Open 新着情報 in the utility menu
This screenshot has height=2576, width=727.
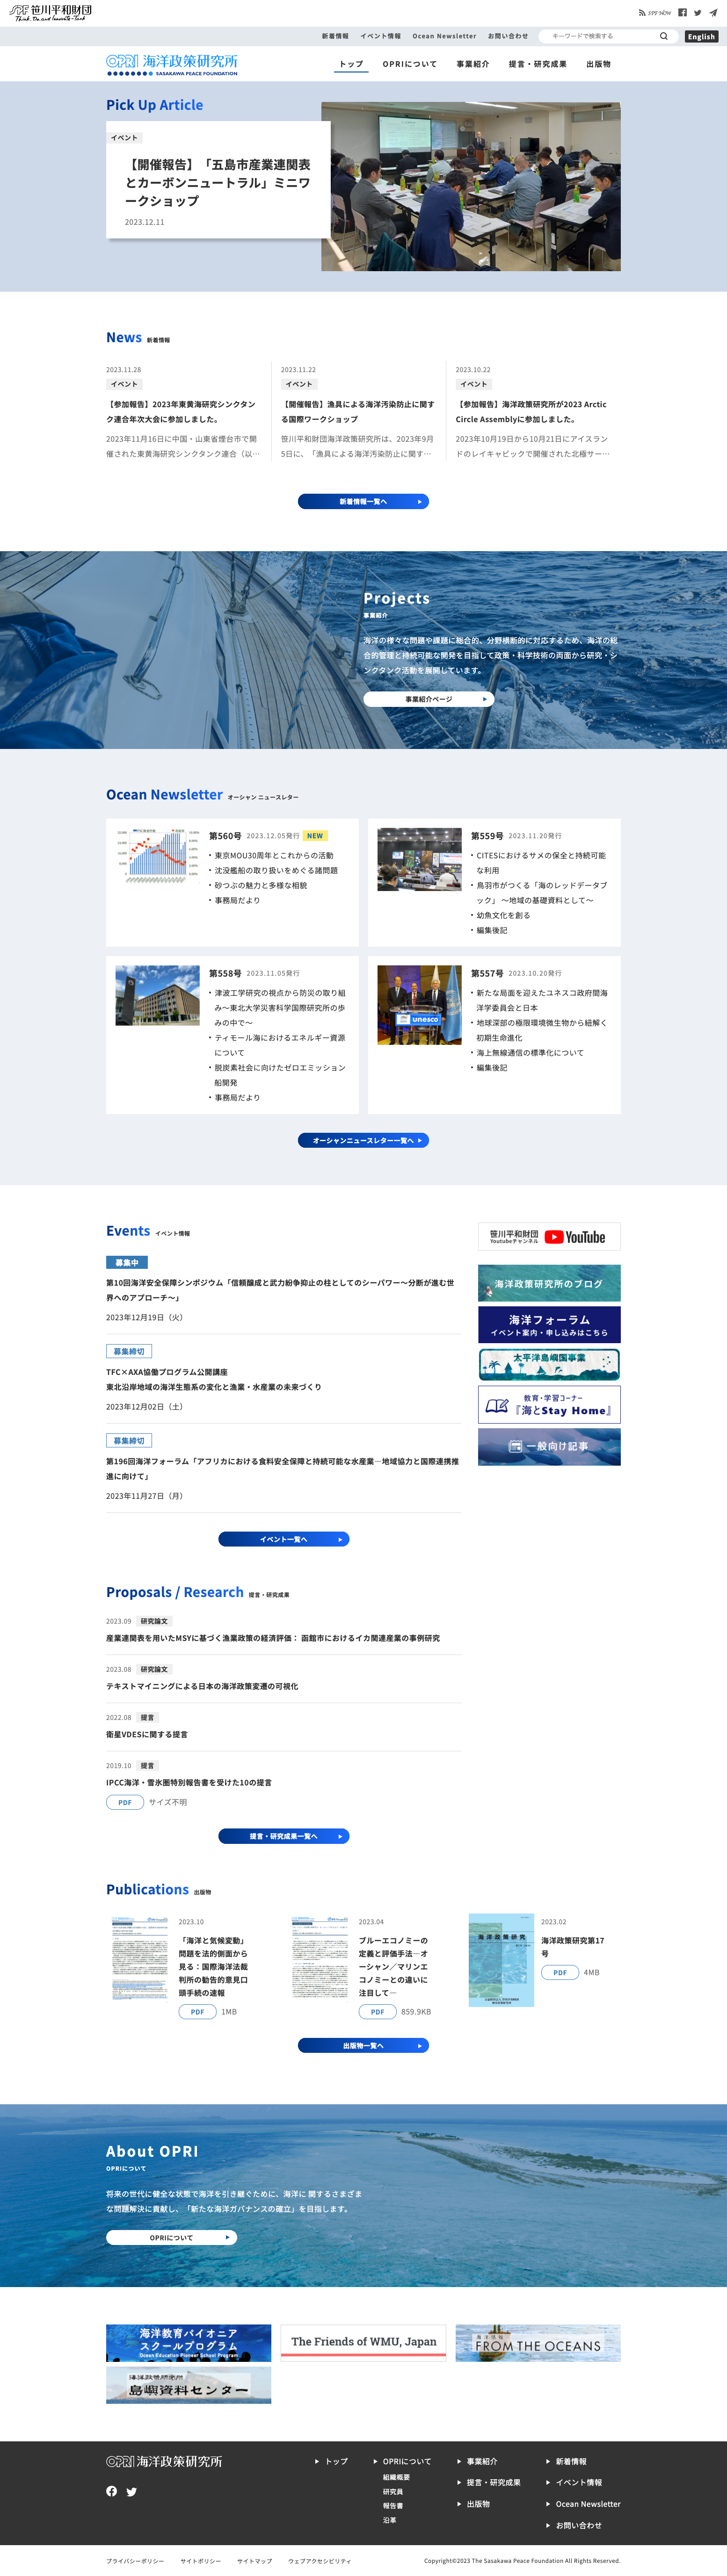[x=335, y=36]
